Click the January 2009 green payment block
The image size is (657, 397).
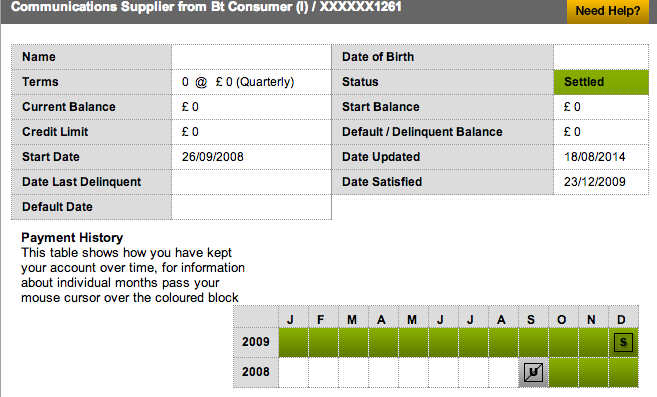[x=293, y=343]
